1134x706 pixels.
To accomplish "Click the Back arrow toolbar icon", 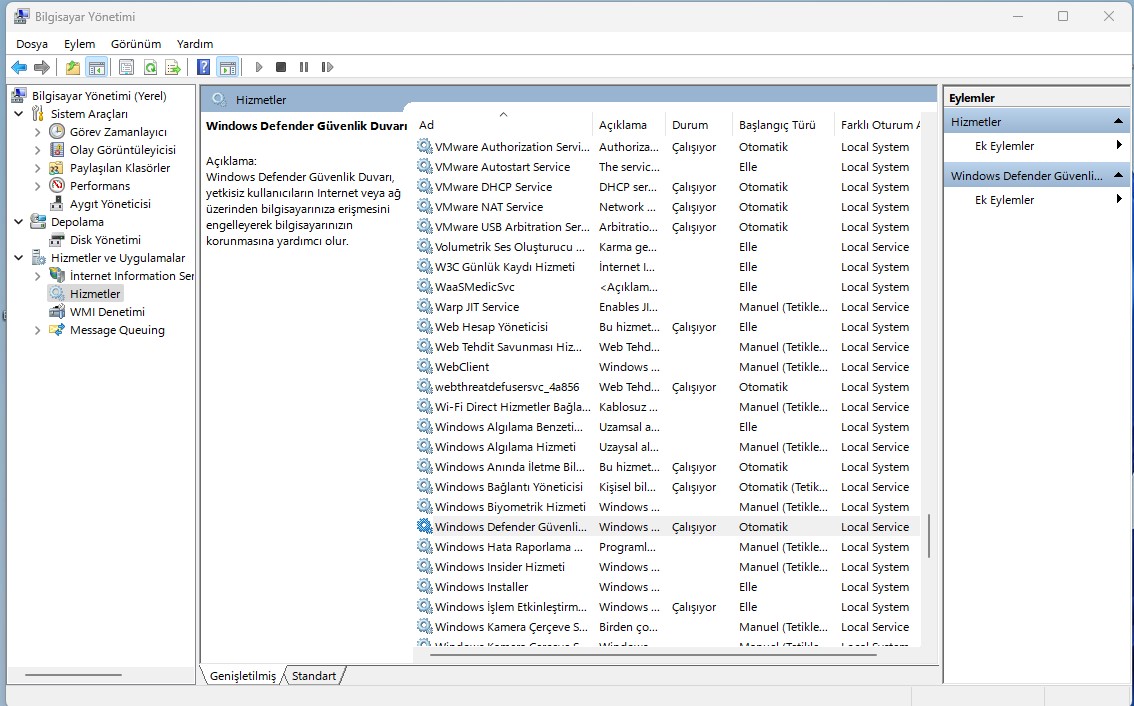I will (19, 67).
